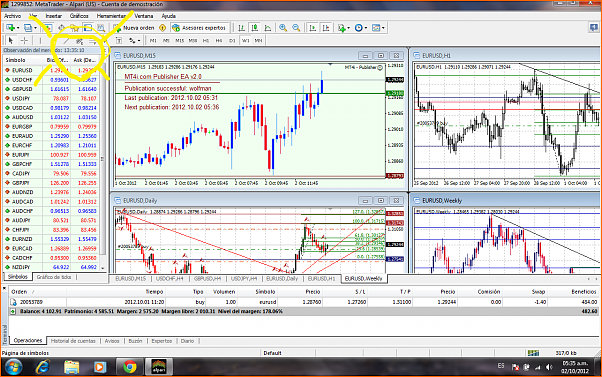The image size is (602, 377).
Task: Select the Cursor arrow tool
Action: [11, 40]
